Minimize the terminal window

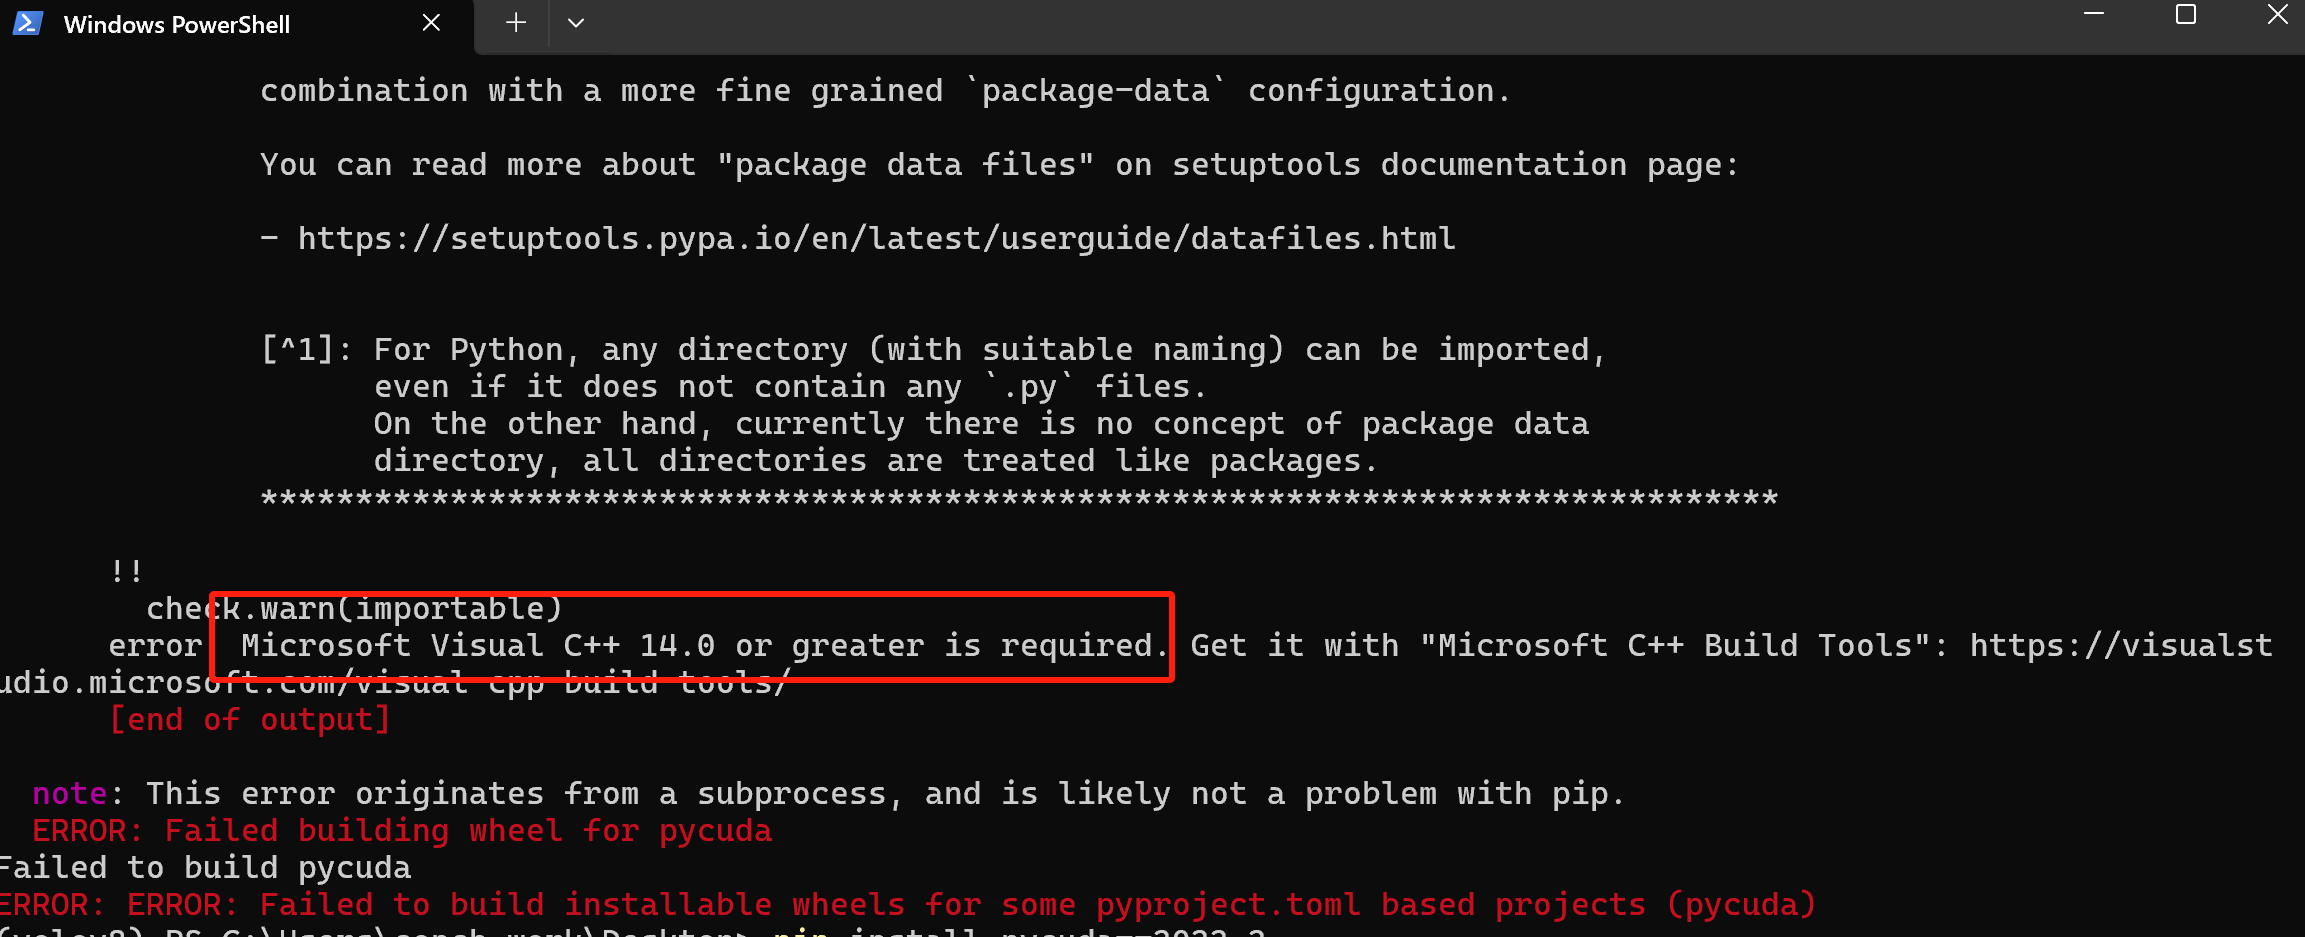click(x=2094, y=14)
